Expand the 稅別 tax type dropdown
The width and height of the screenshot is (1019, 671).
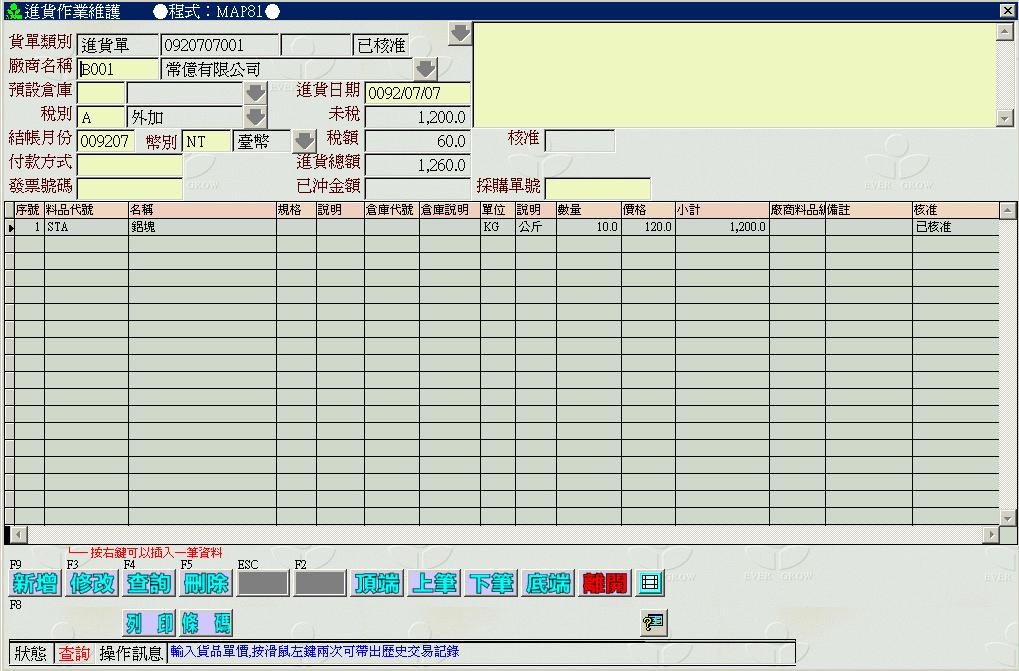pos(256,117)
